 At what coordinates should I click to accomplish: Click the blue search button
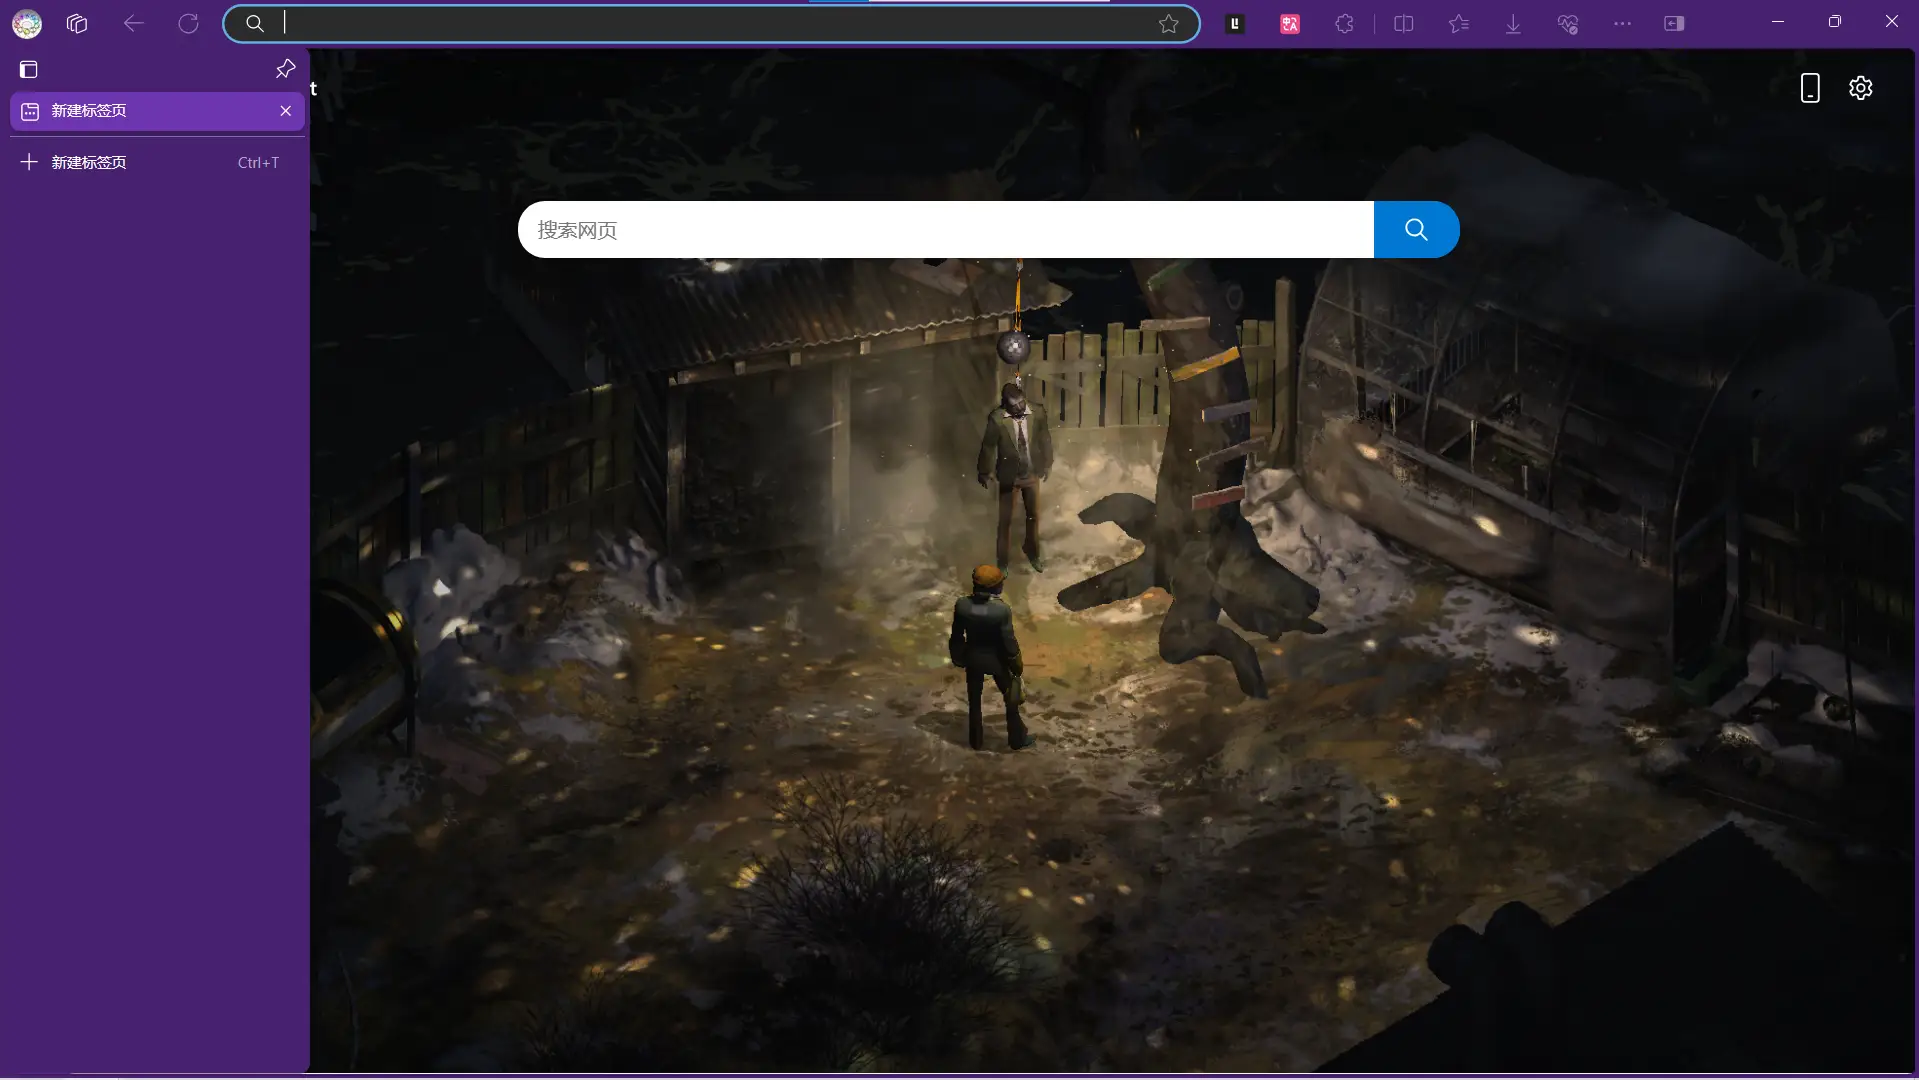coord(1416,230)
